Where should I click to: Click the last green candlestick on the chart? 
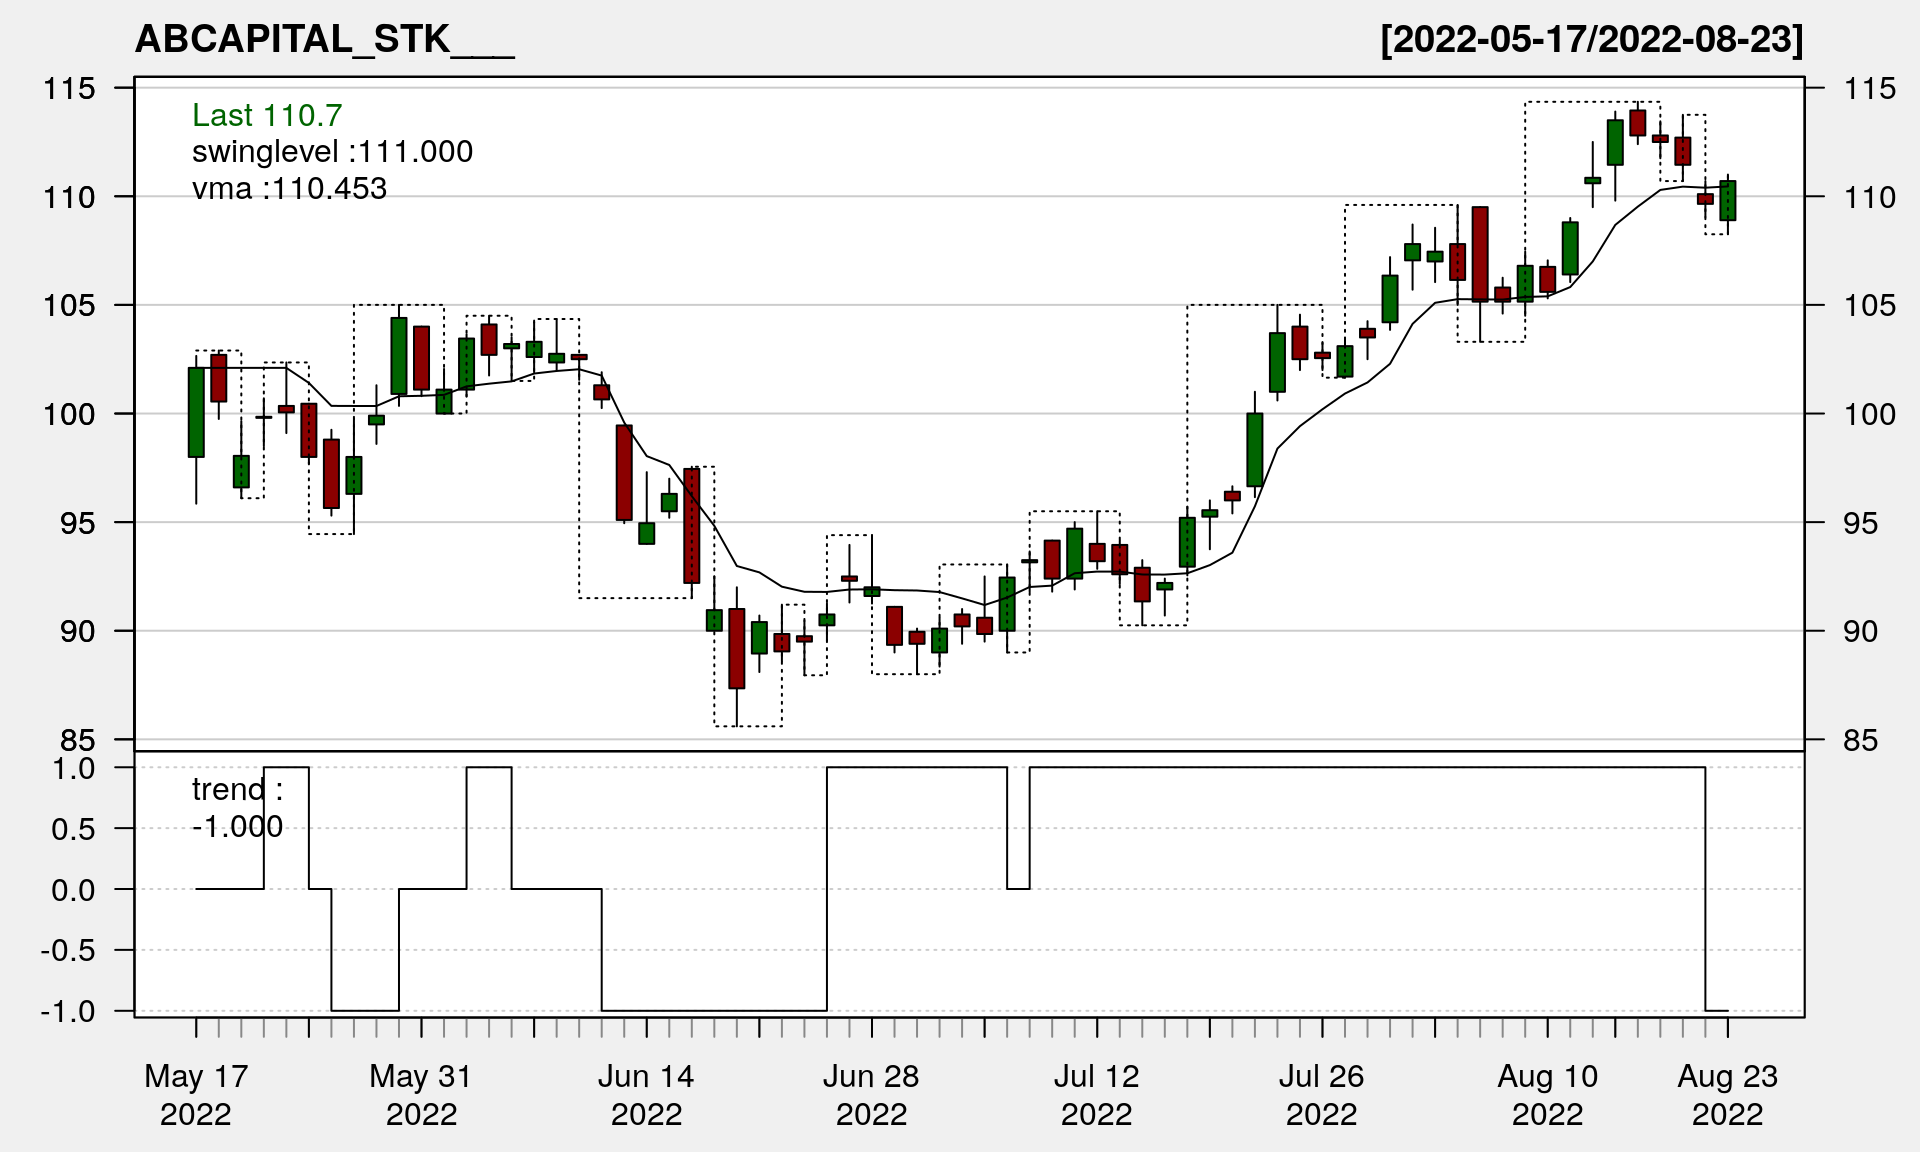[x=1728, y=200]
